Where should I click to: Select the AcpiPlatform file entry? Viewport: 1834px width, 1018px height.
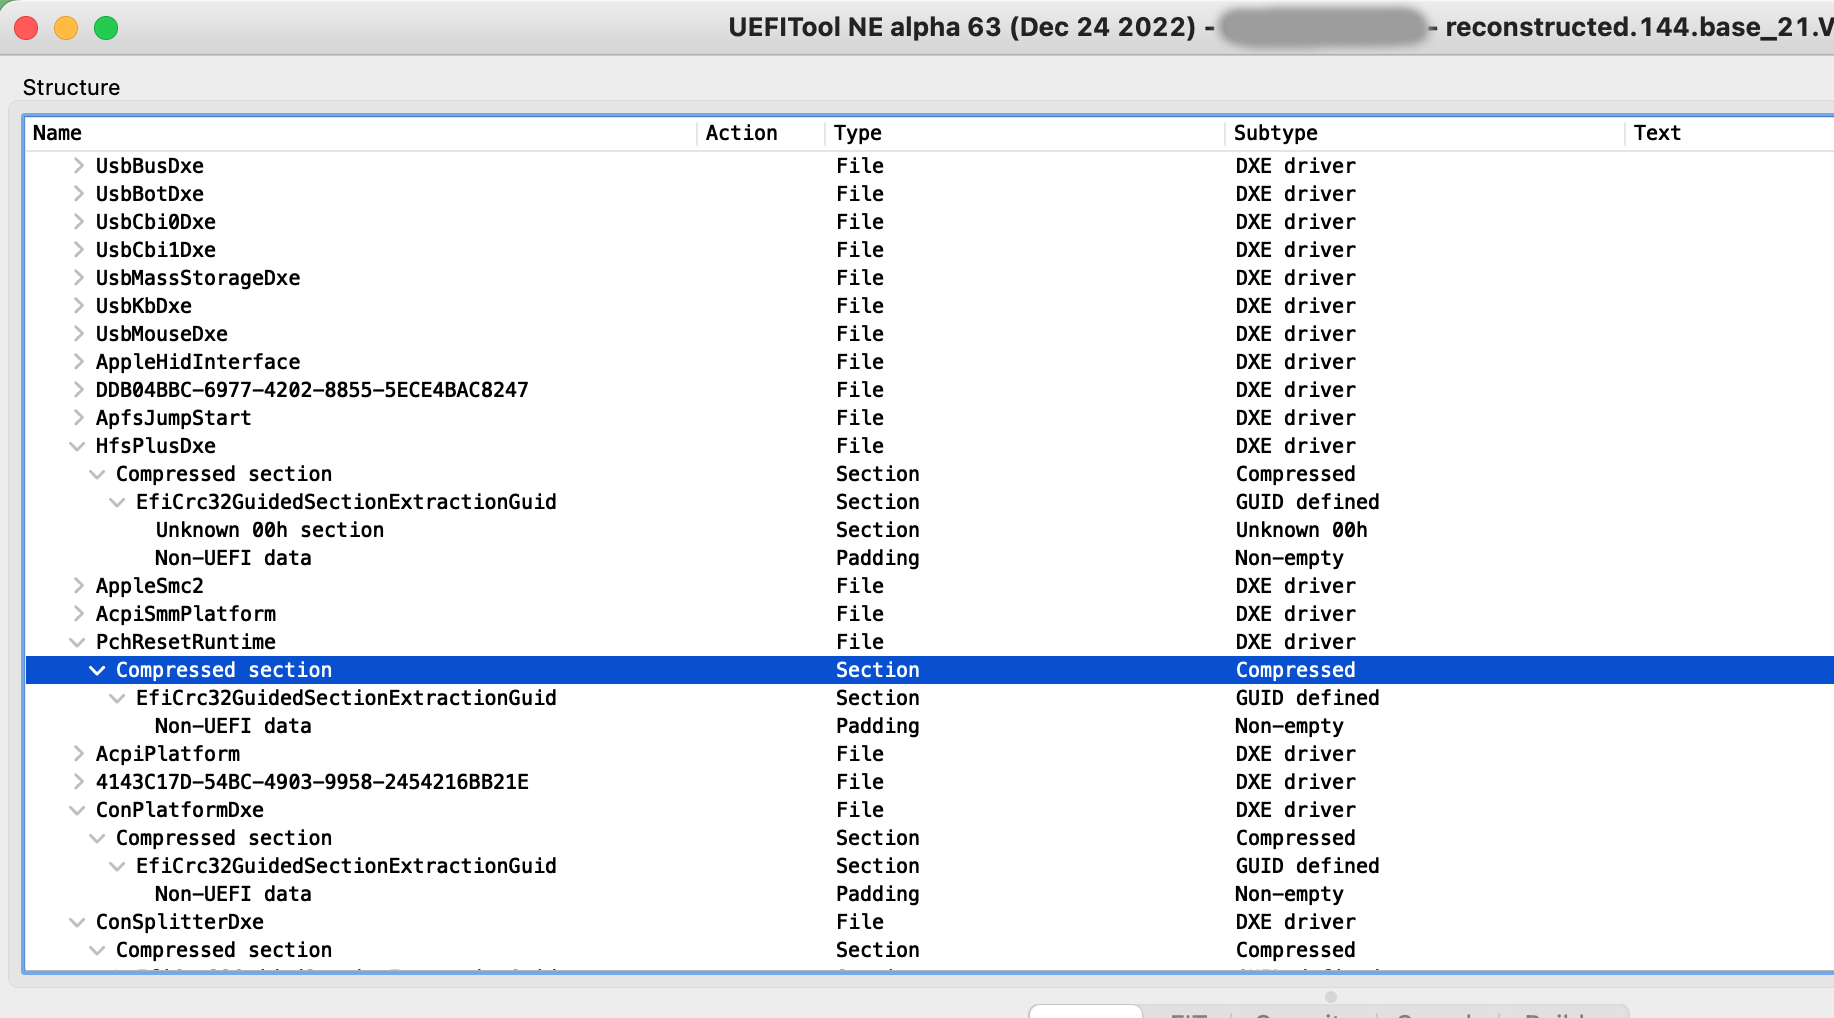167,753
